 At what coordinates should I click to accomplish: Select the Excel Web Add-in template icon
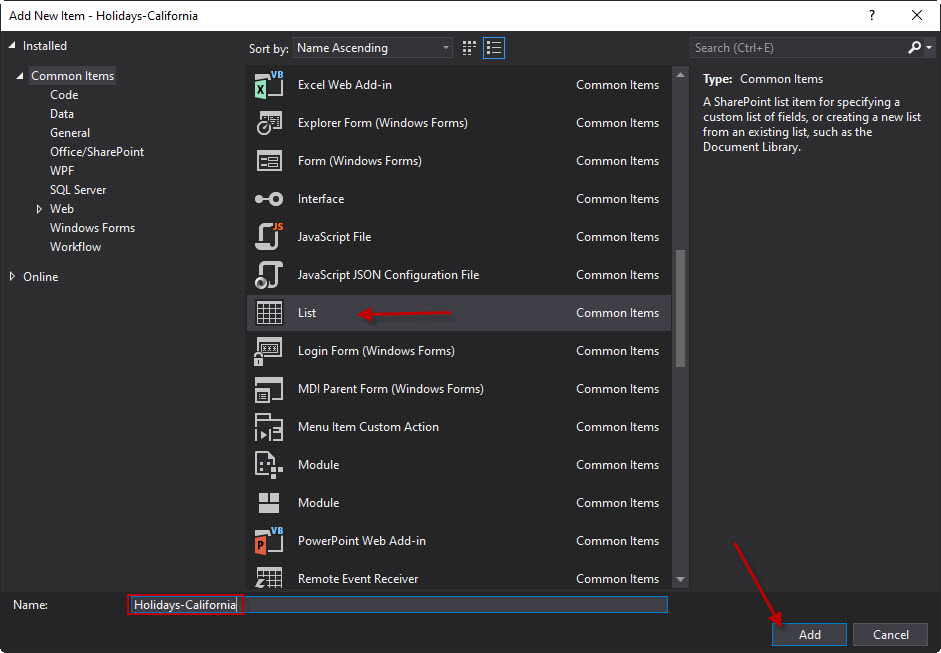(x=269, y=85)
